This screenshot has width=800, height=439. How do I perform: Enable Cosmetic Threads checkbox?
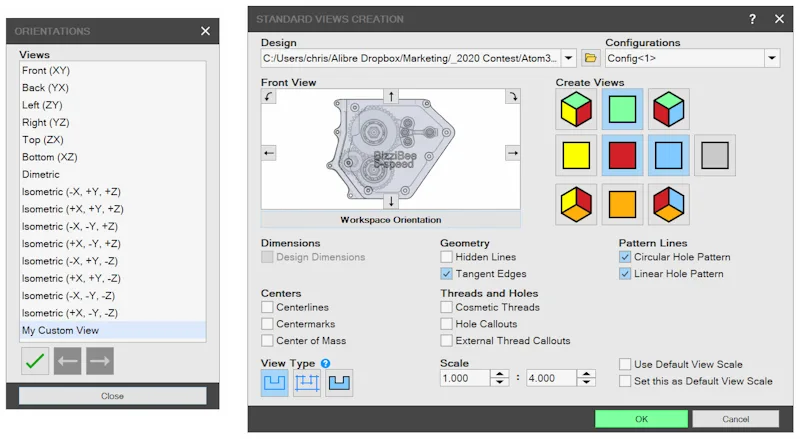[446, 307]
